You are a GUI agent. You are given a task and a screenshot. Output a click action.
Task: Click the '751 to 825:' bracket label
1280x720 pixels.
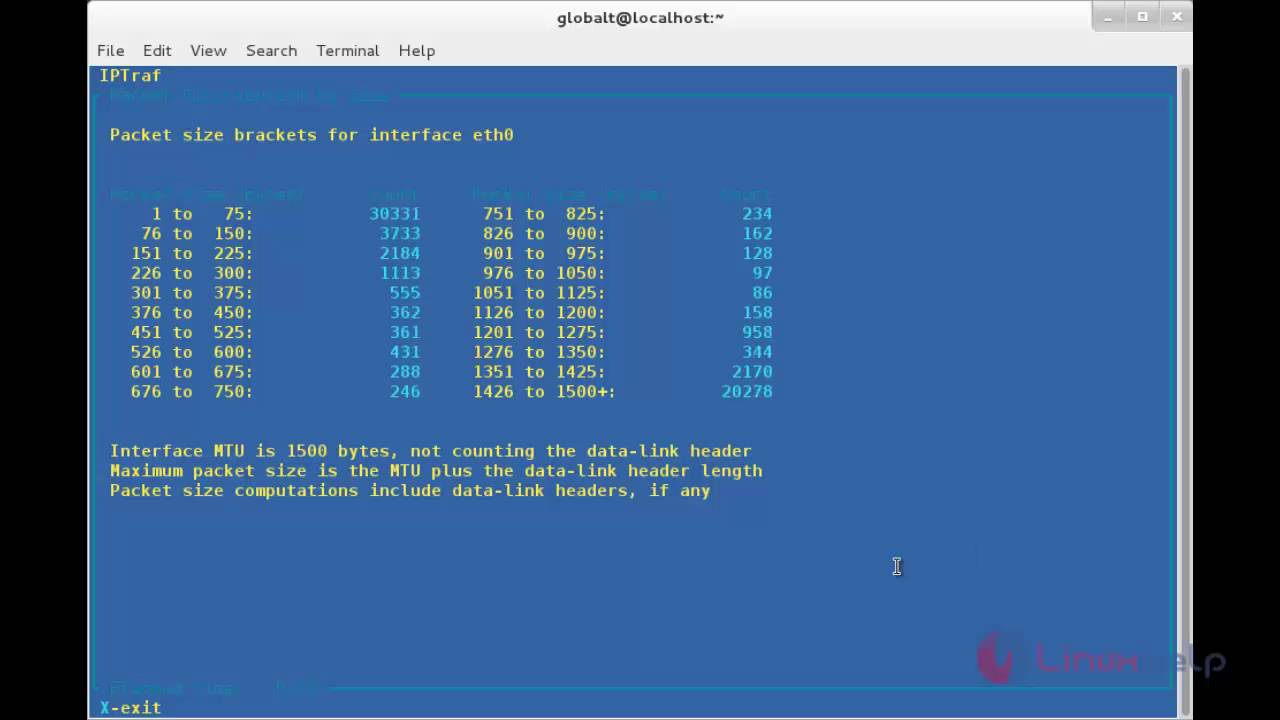click(x=544, y=213)
